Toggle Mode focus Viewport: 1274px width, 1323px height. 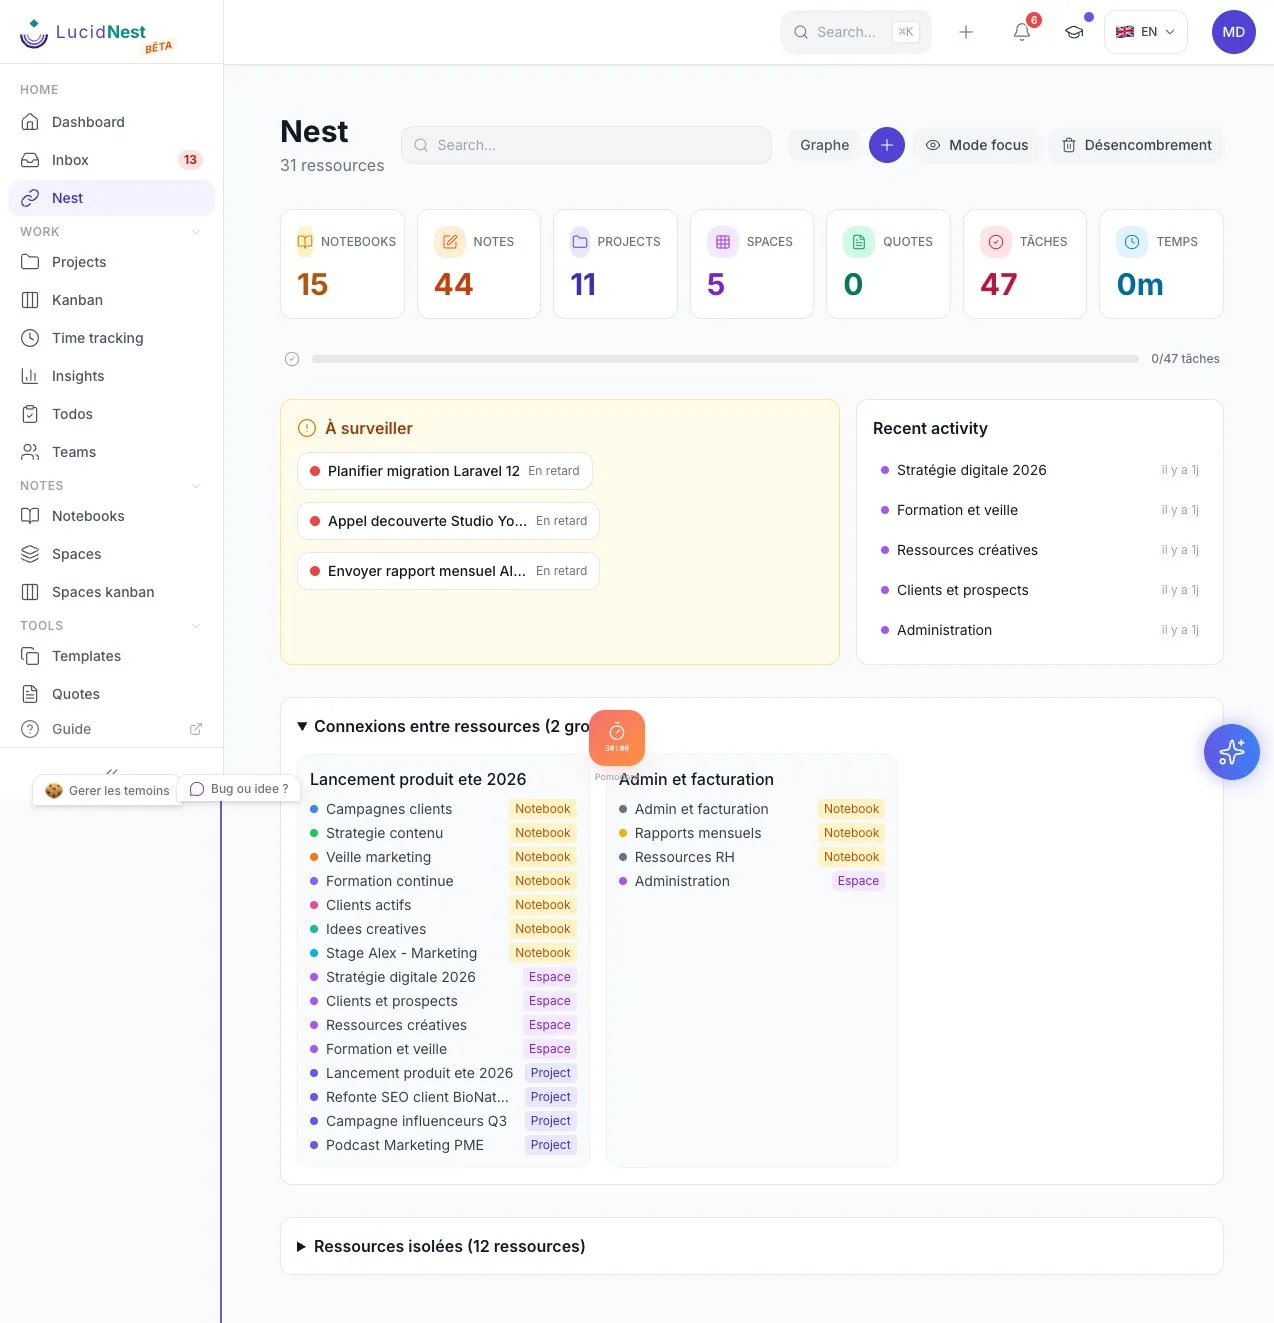[977, 145]
